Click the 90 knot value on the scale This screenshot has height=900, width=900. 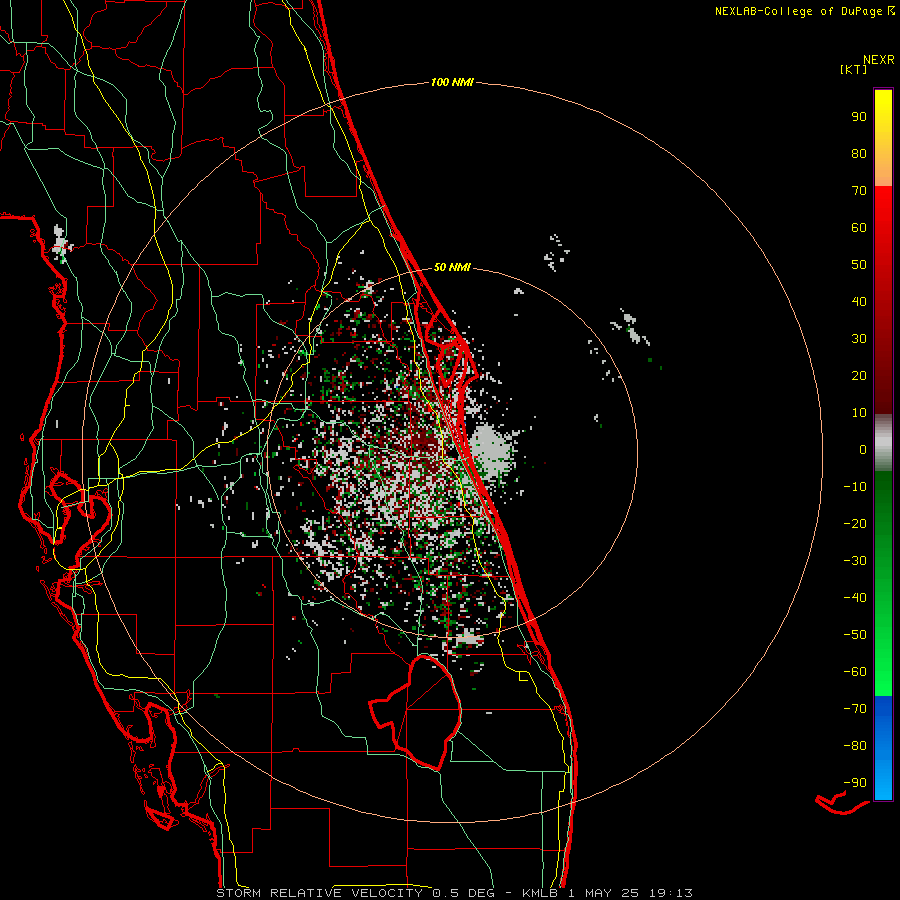859,117
